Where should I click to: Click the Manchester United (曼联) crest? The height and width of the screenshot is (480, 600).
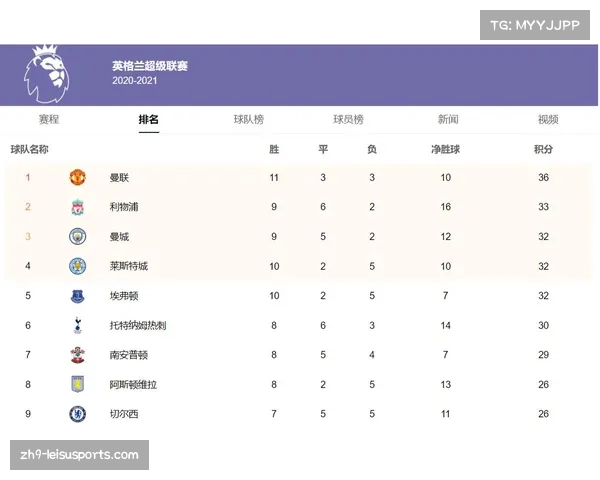78,178
